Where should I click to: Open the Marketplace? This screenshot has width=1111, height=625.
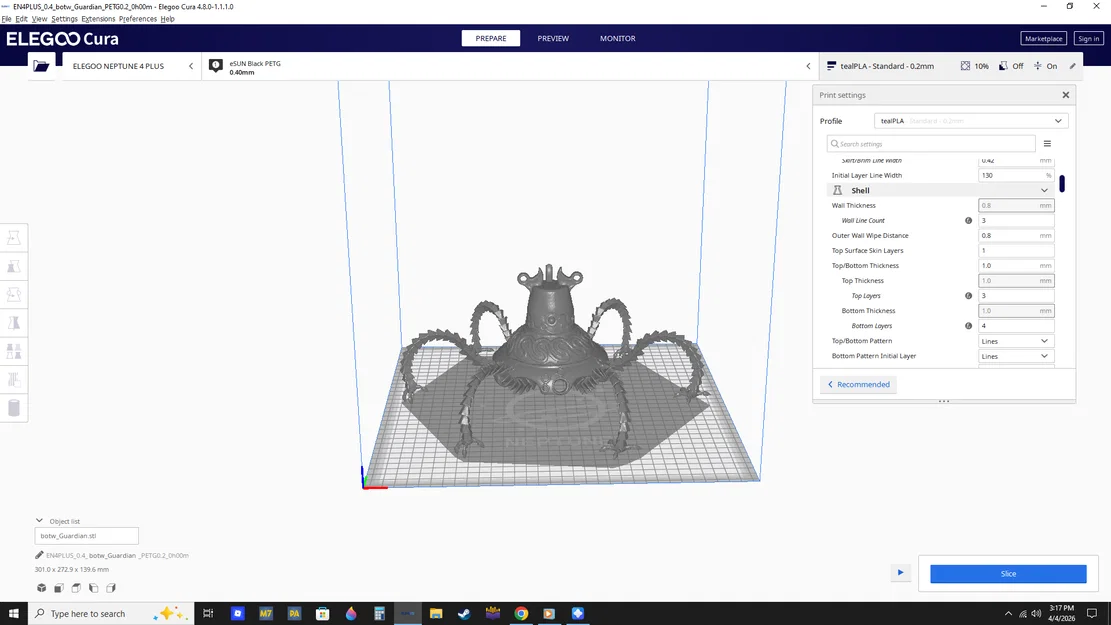point(1043,38)
